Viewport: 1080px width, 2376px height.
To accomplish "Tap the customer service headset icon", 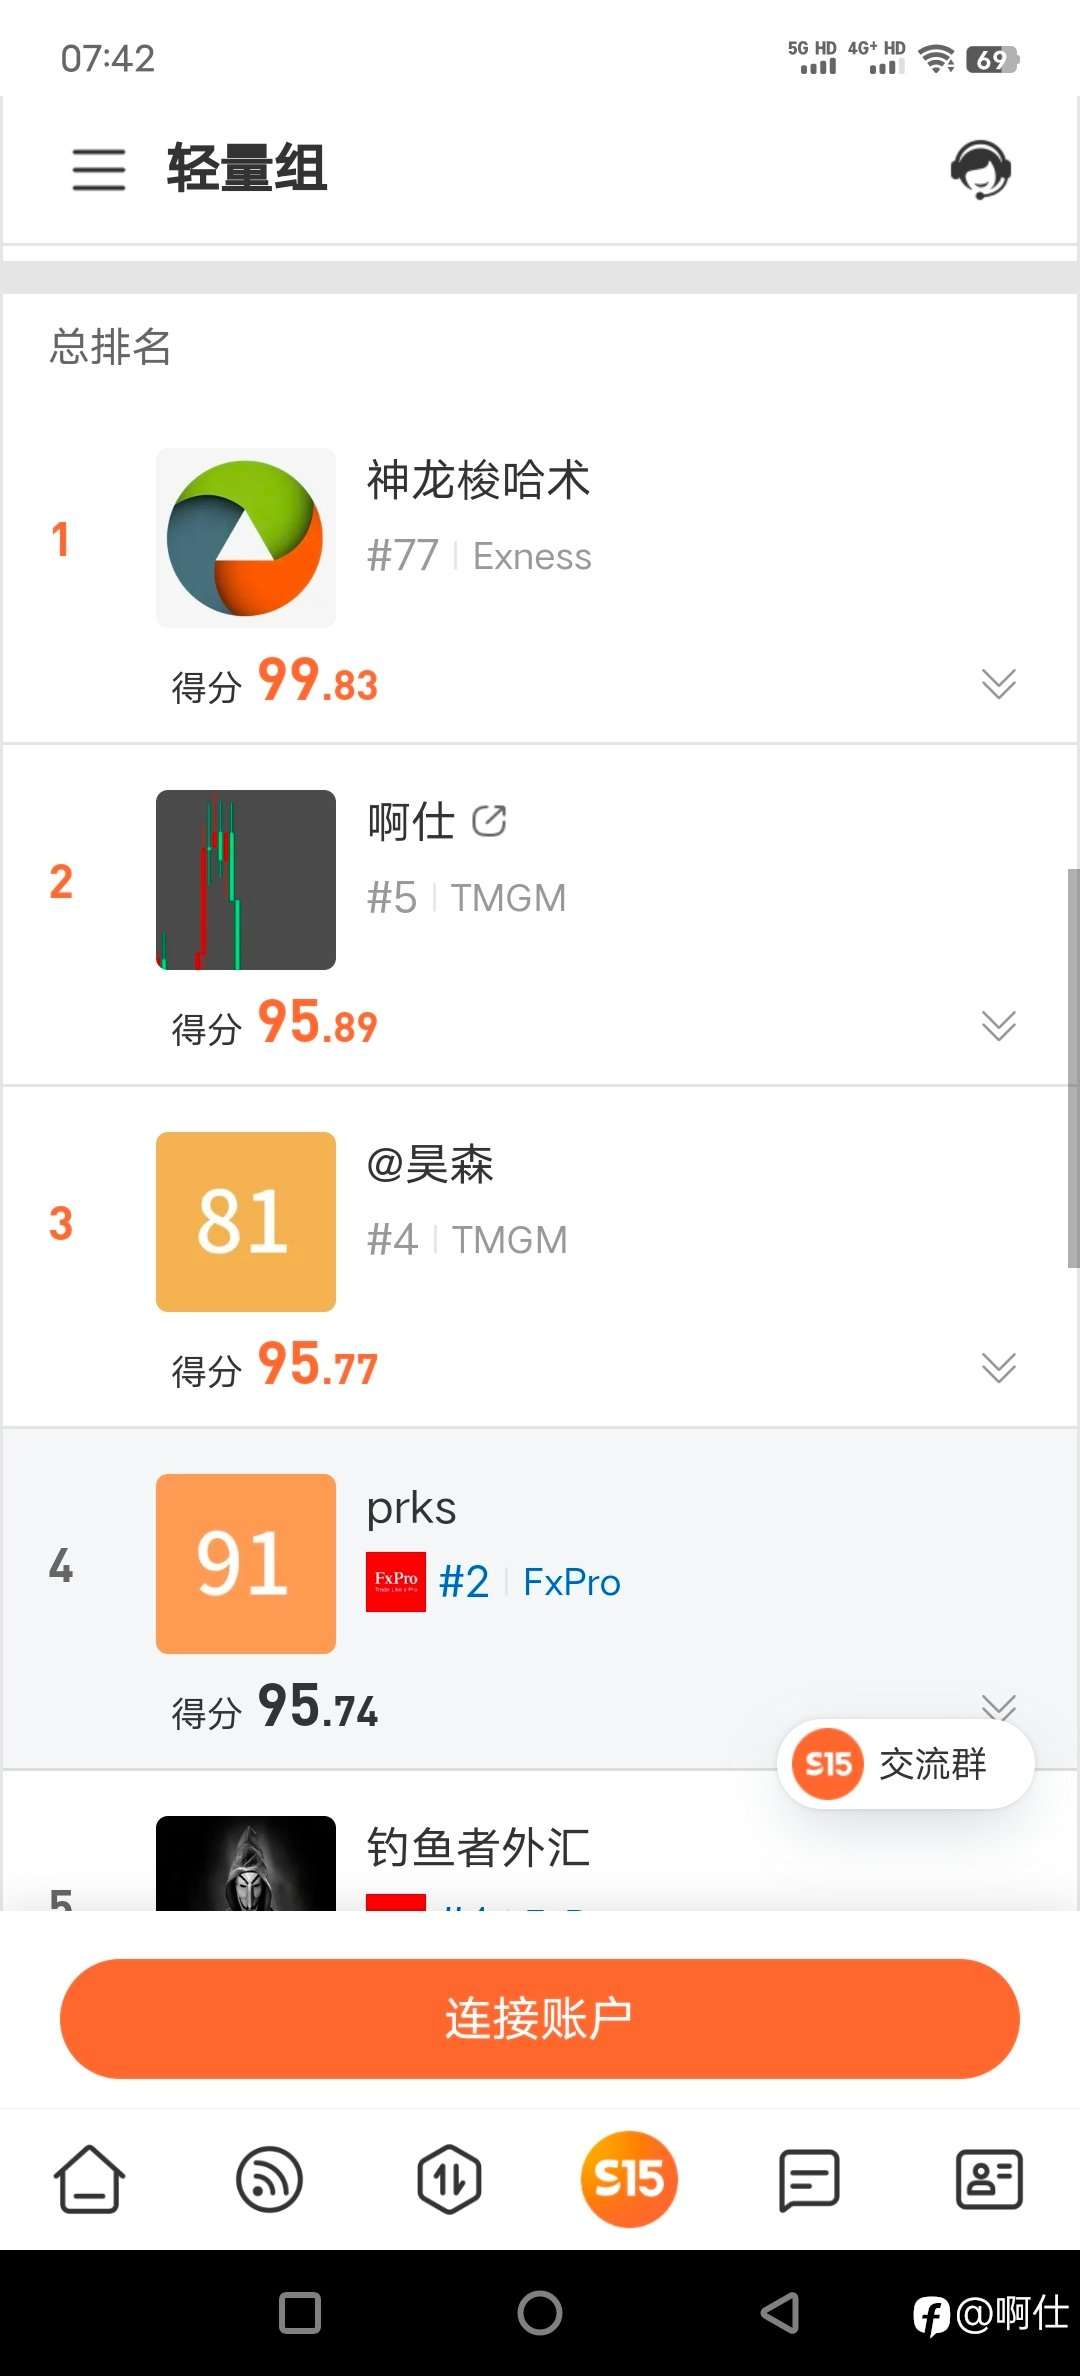I will point(980,169).
